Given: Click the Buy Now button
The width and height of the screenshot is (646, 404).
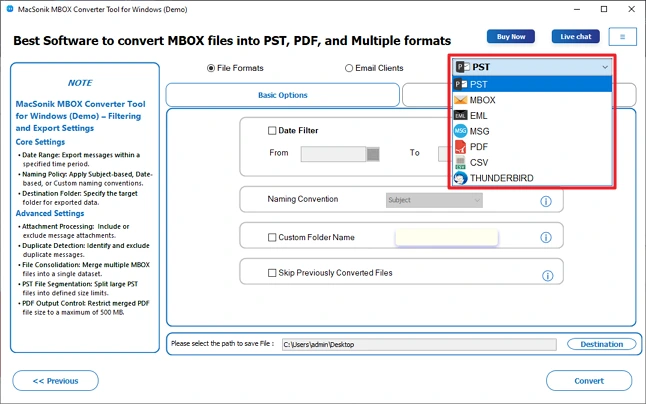Looking at the screenshot, I should click(x=511, y=37).
